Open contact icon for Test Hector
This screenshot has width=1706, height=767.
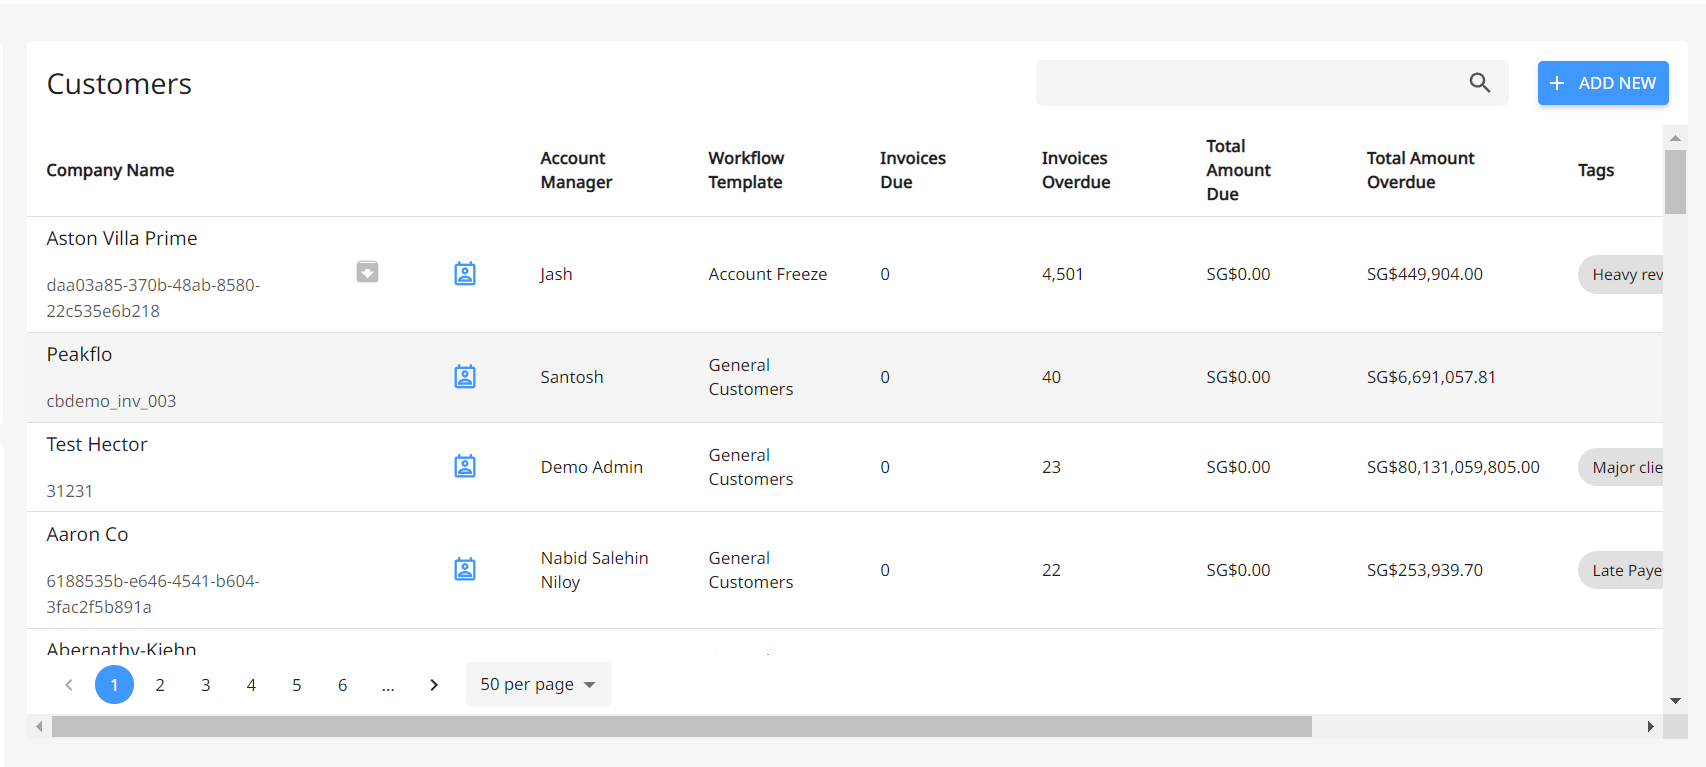(x=465, y=466)
